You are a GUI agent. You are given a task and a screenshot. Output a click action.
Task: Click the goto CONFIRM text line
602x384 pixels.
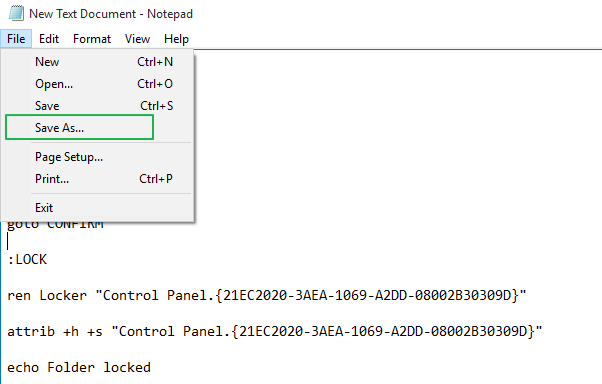click(x=55, y=225)
